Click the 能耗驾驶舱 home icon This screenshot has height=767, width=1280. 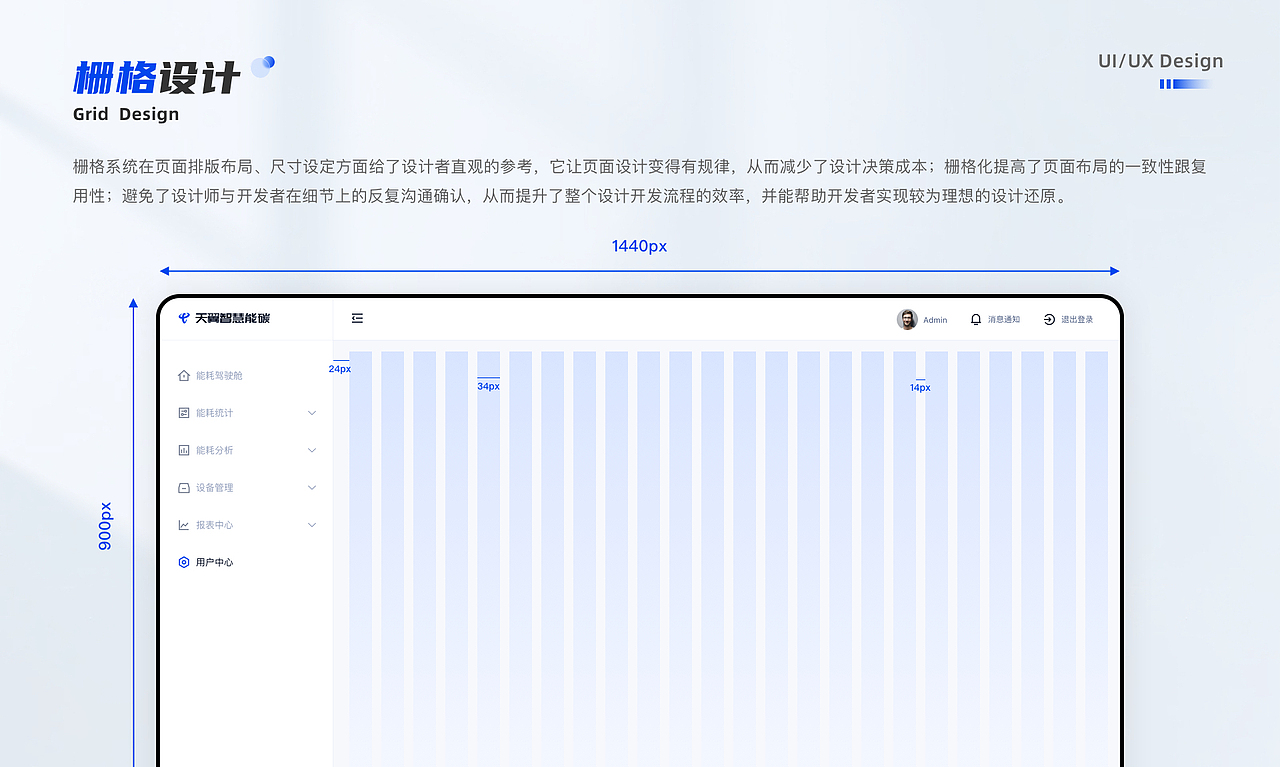point(184,375)
